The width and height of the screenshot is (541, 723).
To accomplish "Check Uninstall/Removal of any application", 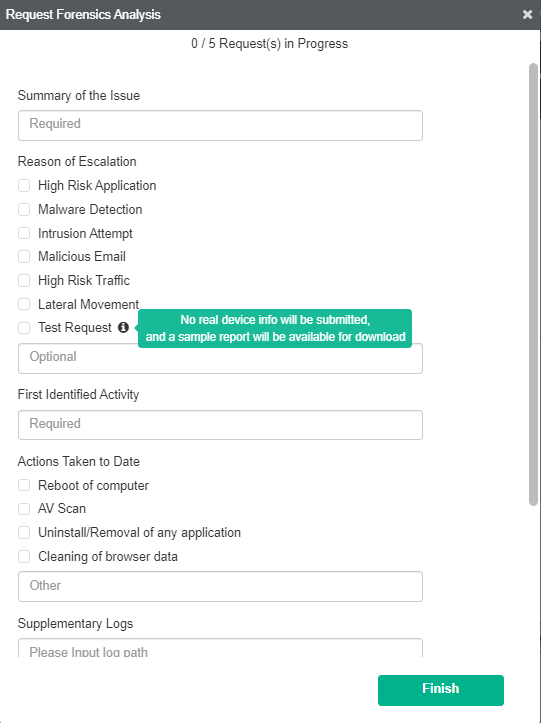I will click(x=24, y=533).
